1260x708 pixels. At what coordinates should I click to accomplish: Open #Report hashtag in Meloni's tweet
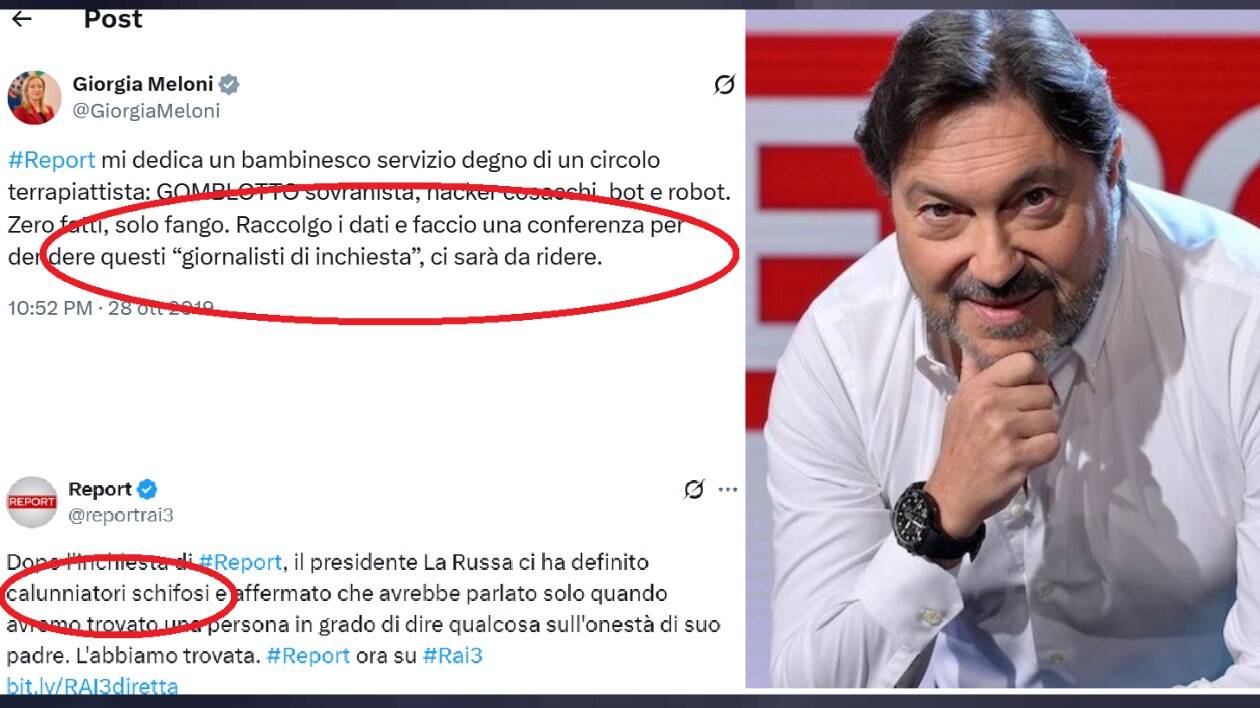pyautogui.click(x=51, y=160)
